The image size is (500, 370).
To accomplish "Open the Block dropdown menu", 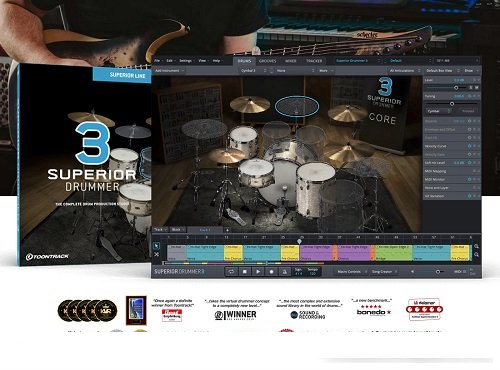I will pyautogui.click(x=178, y=230).
